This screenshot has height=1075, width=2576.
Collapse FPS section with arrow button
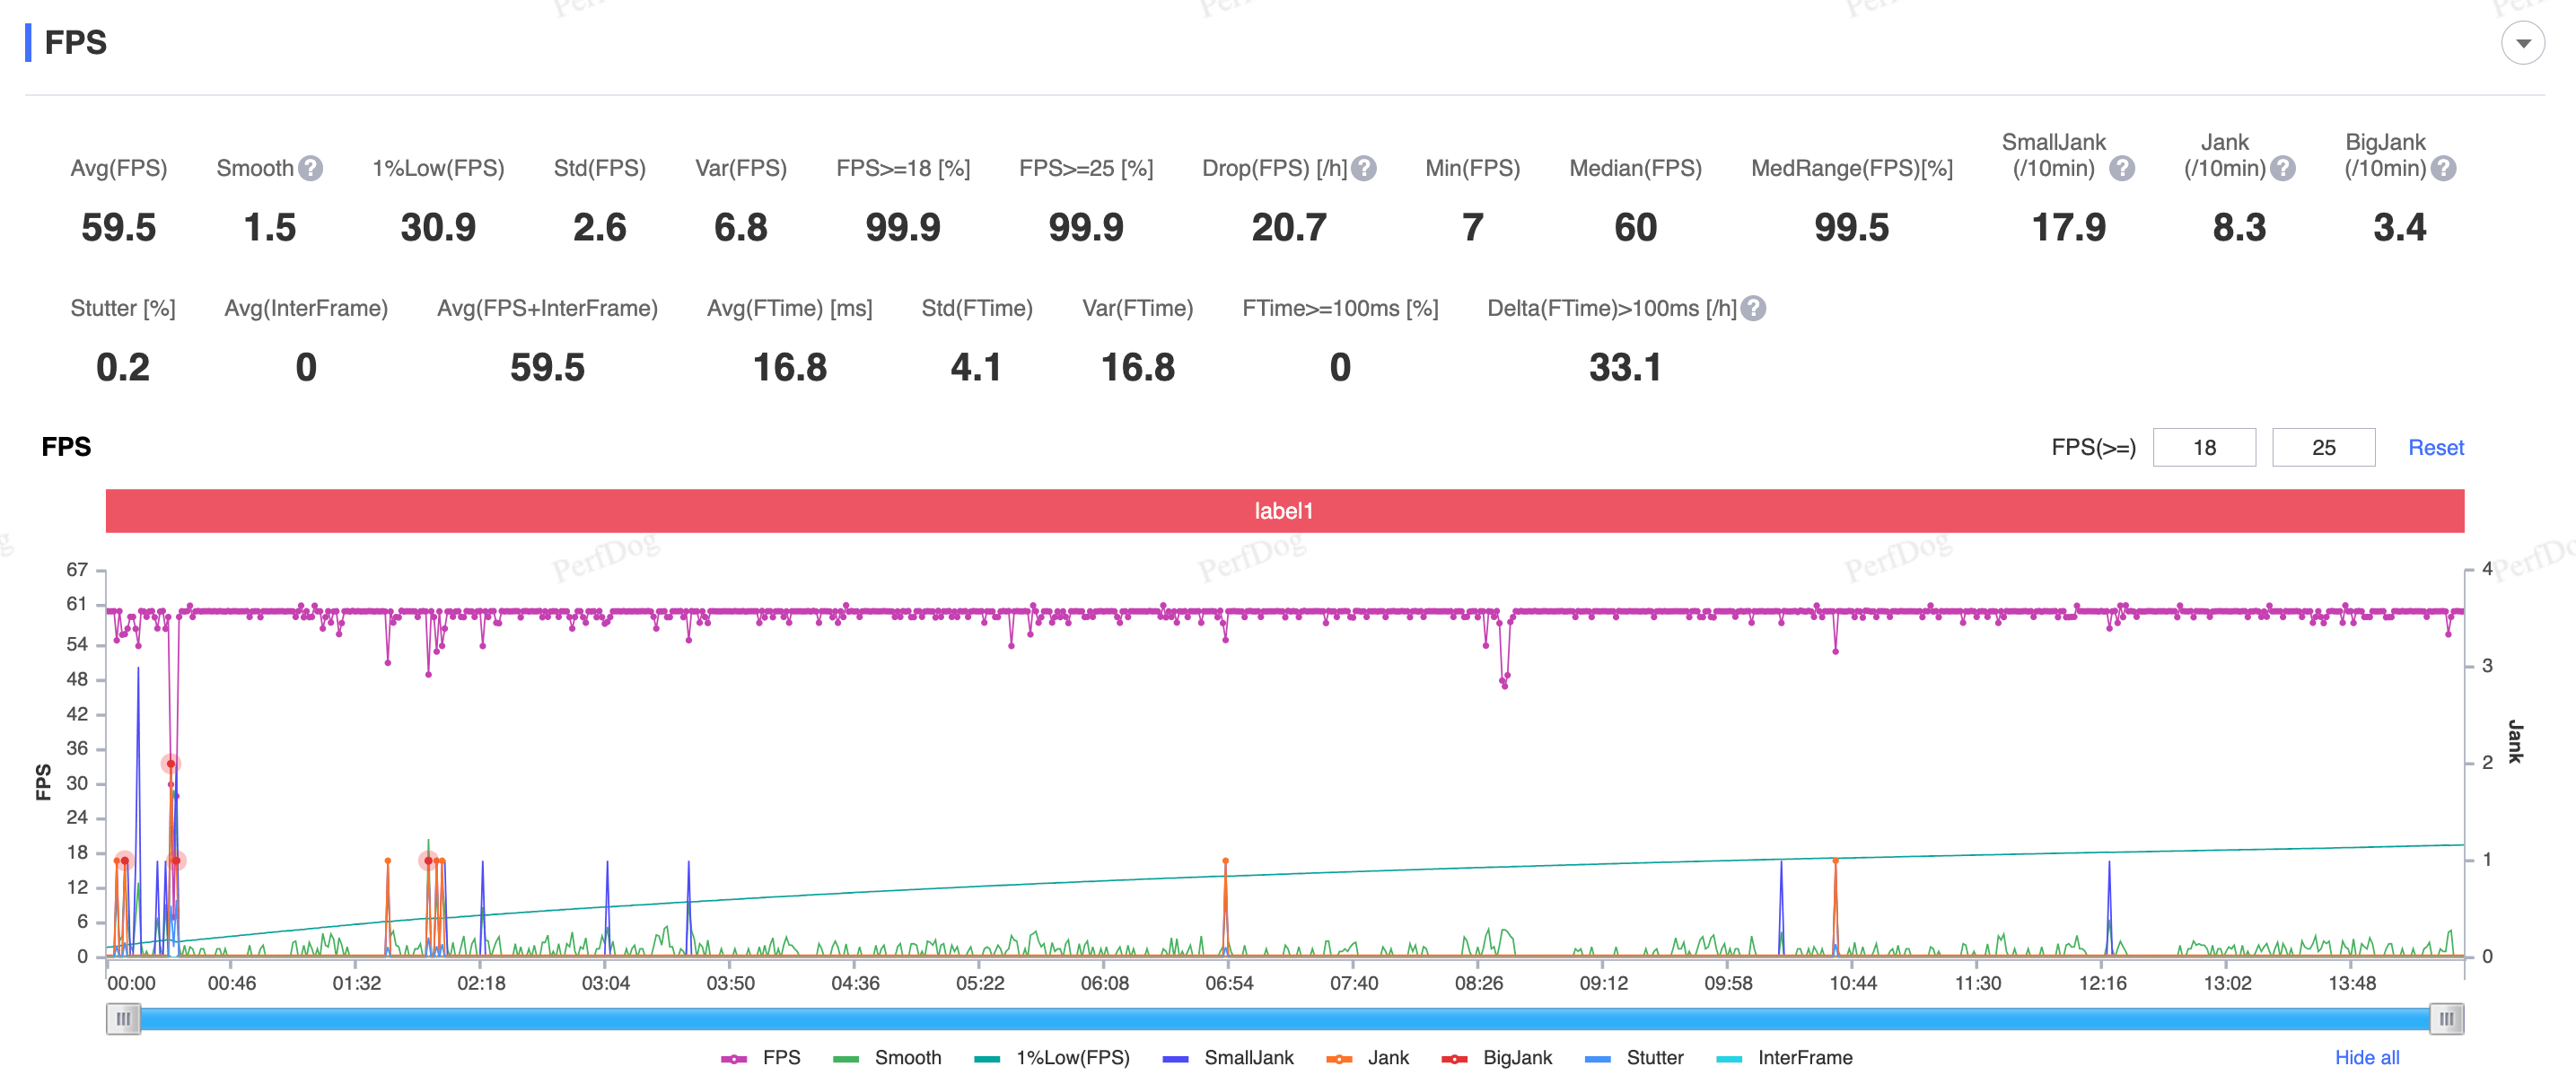pyautogui.click(x=2522, y=43)
